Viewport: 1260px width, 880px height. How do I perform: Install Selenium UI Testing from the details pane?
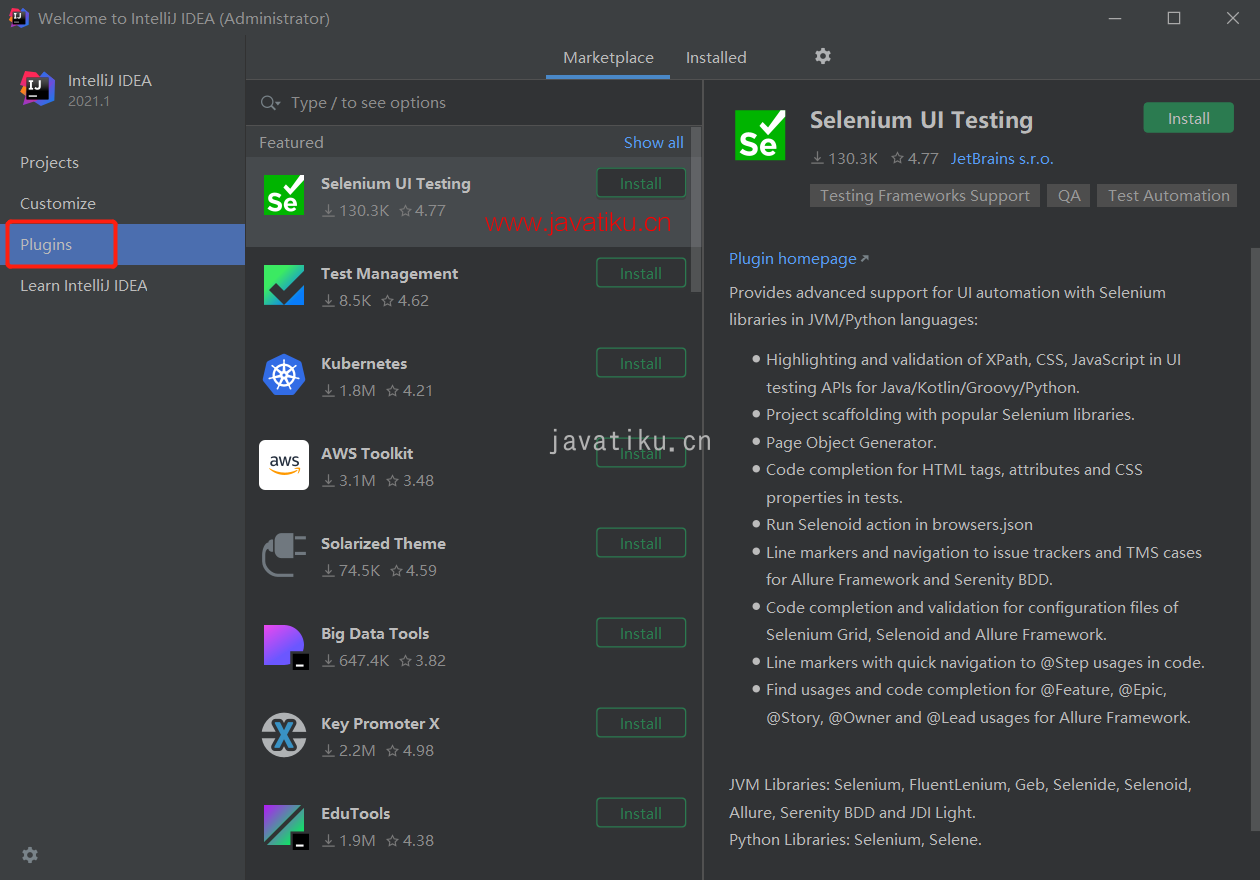tap(1189, 118)
